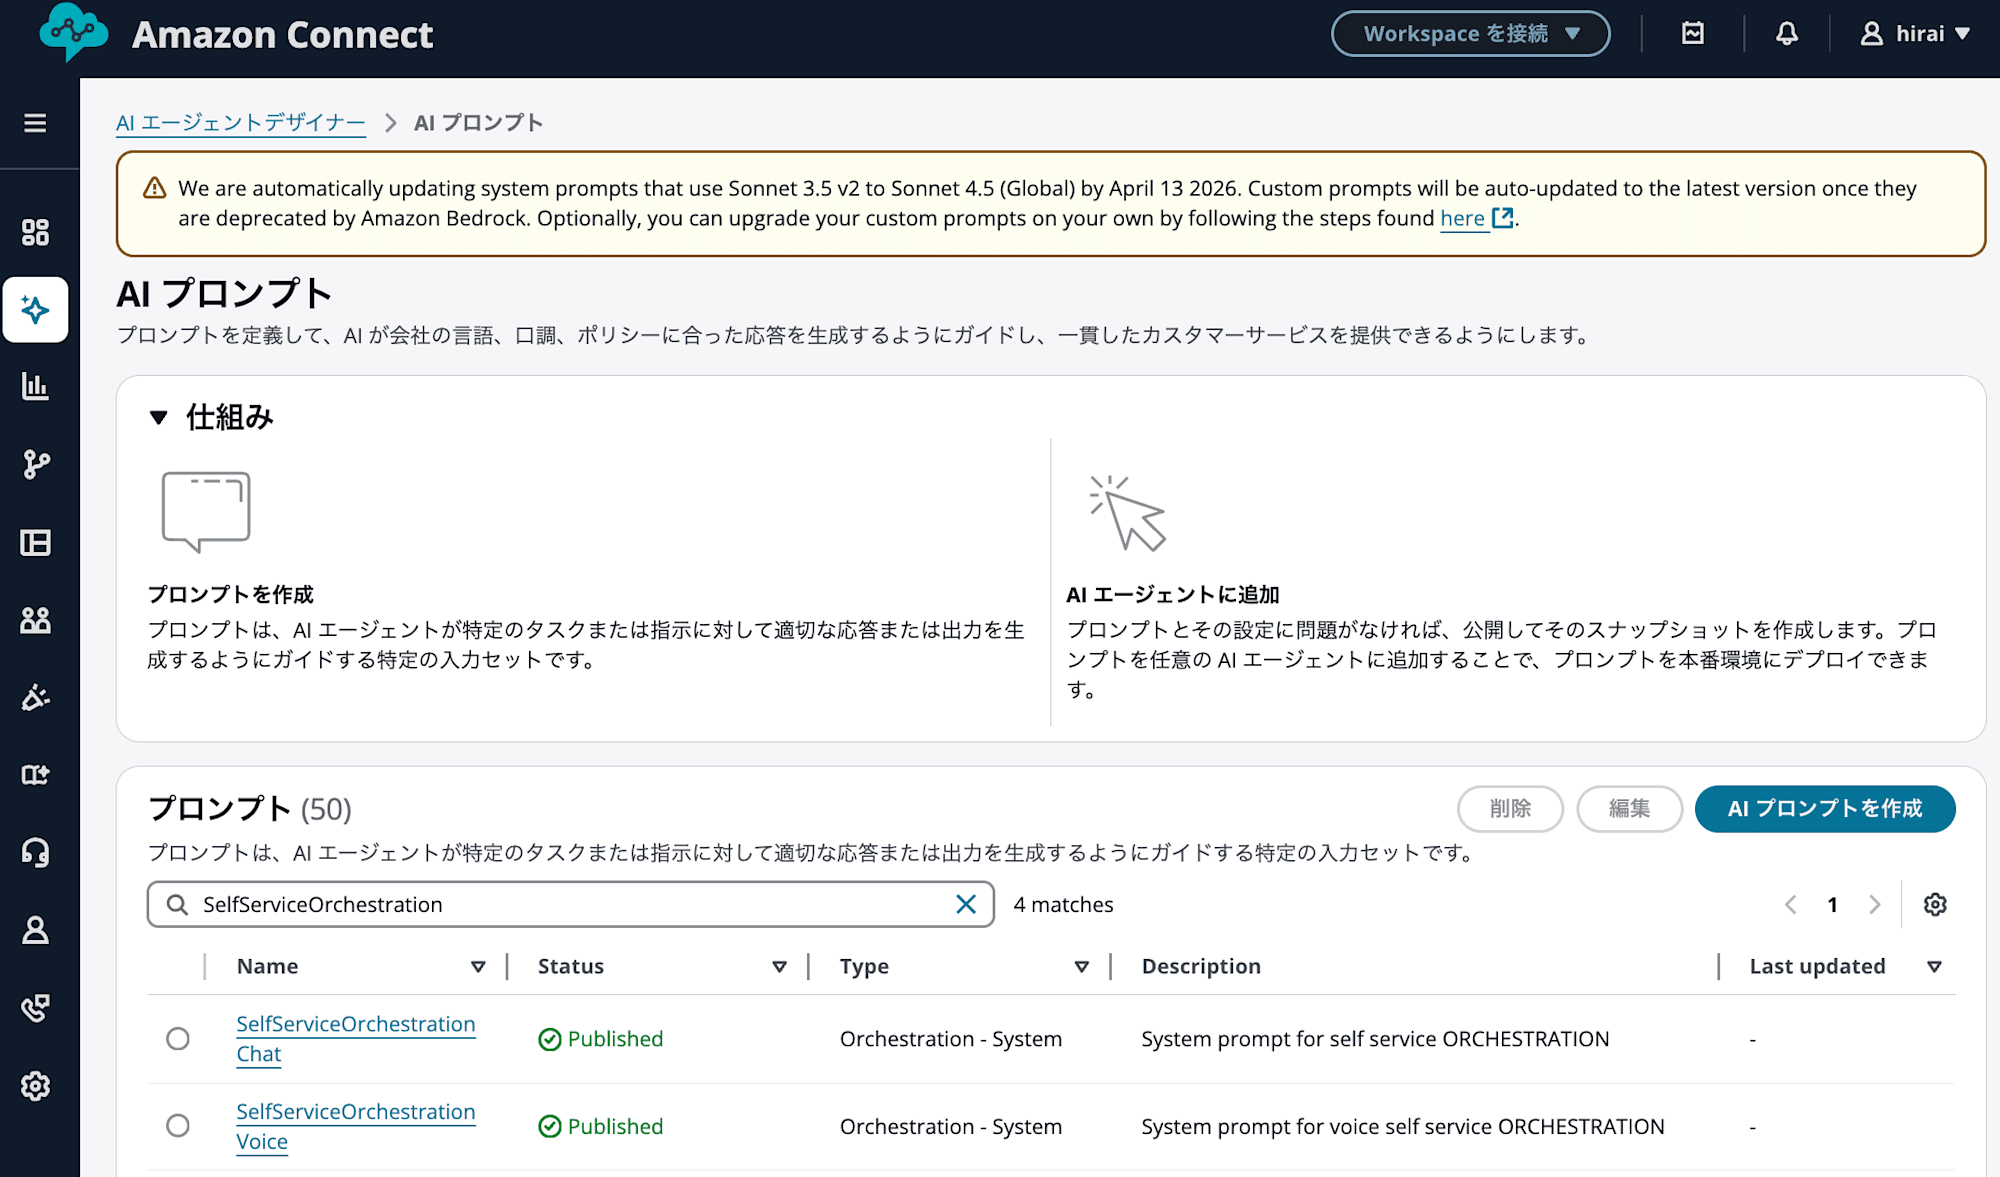
Task: Open the analytics bar chart sidebar icon
Action: click(35, 387)
